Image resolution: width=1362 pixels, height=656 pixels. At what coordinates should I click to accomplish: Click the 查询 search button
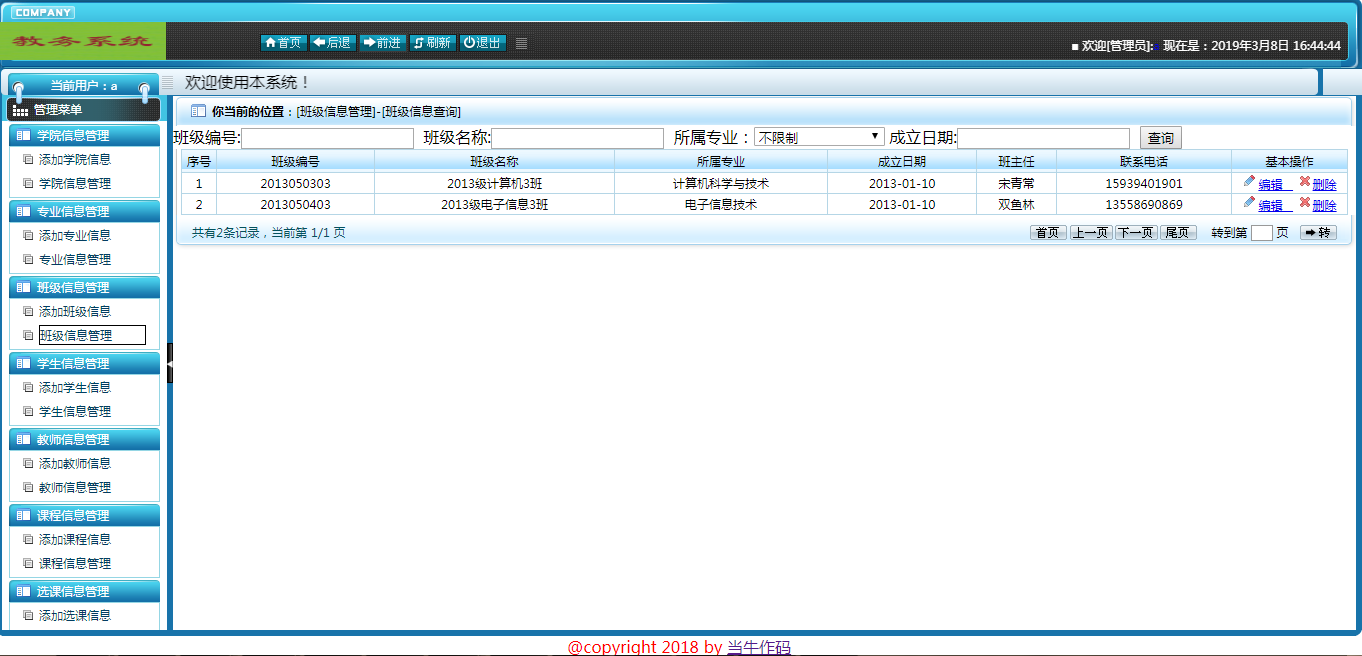pyautogui.click(x=1160, y=138)
